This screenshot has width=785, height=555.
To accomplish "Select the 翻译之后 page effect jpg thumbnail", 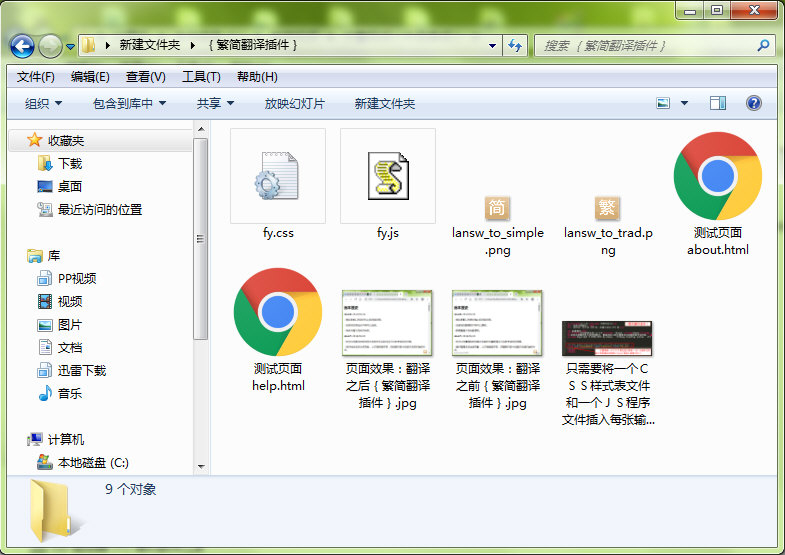I will [x=388, y=323].
